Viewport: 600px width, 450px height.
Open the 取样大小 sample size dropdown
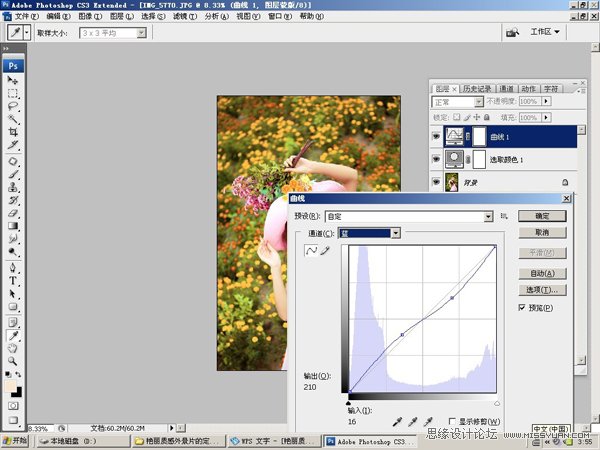[142, 33]
